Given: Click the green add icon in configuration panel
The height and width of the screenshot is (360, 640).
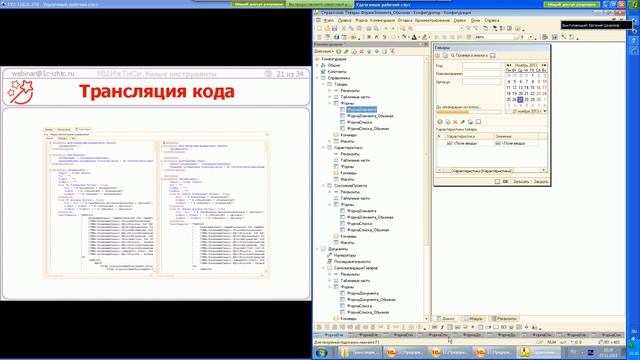Looking at the screenshot, I should coord(338,51).
